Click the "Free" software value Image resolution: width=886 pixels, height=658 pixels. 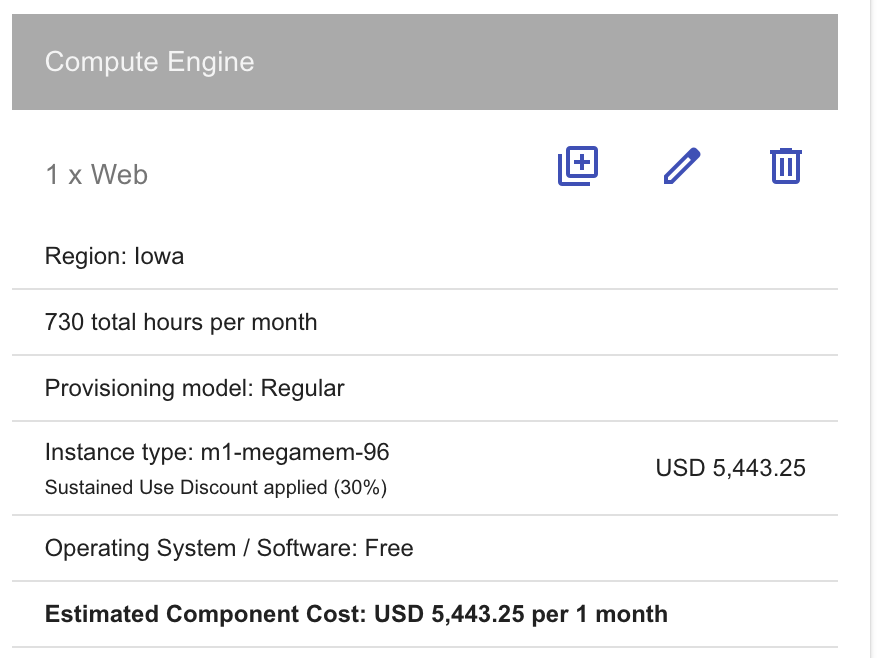point(389,548)
